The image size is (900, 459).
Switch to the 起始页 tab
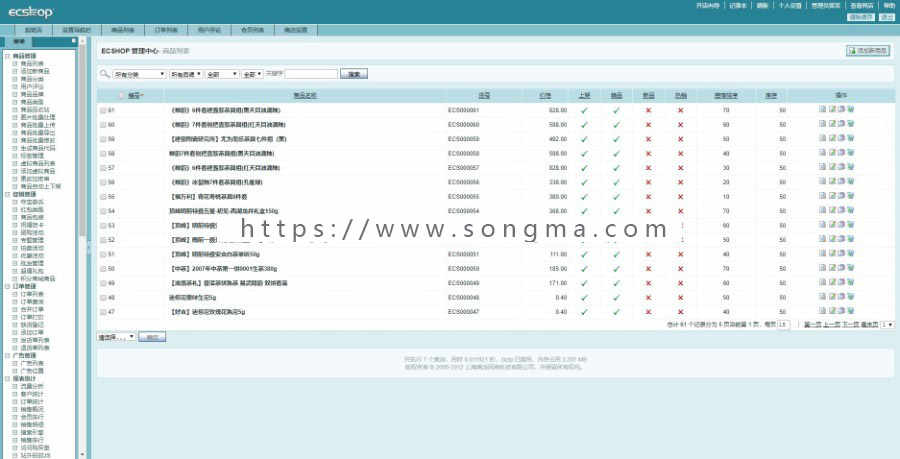pos(33,30)
